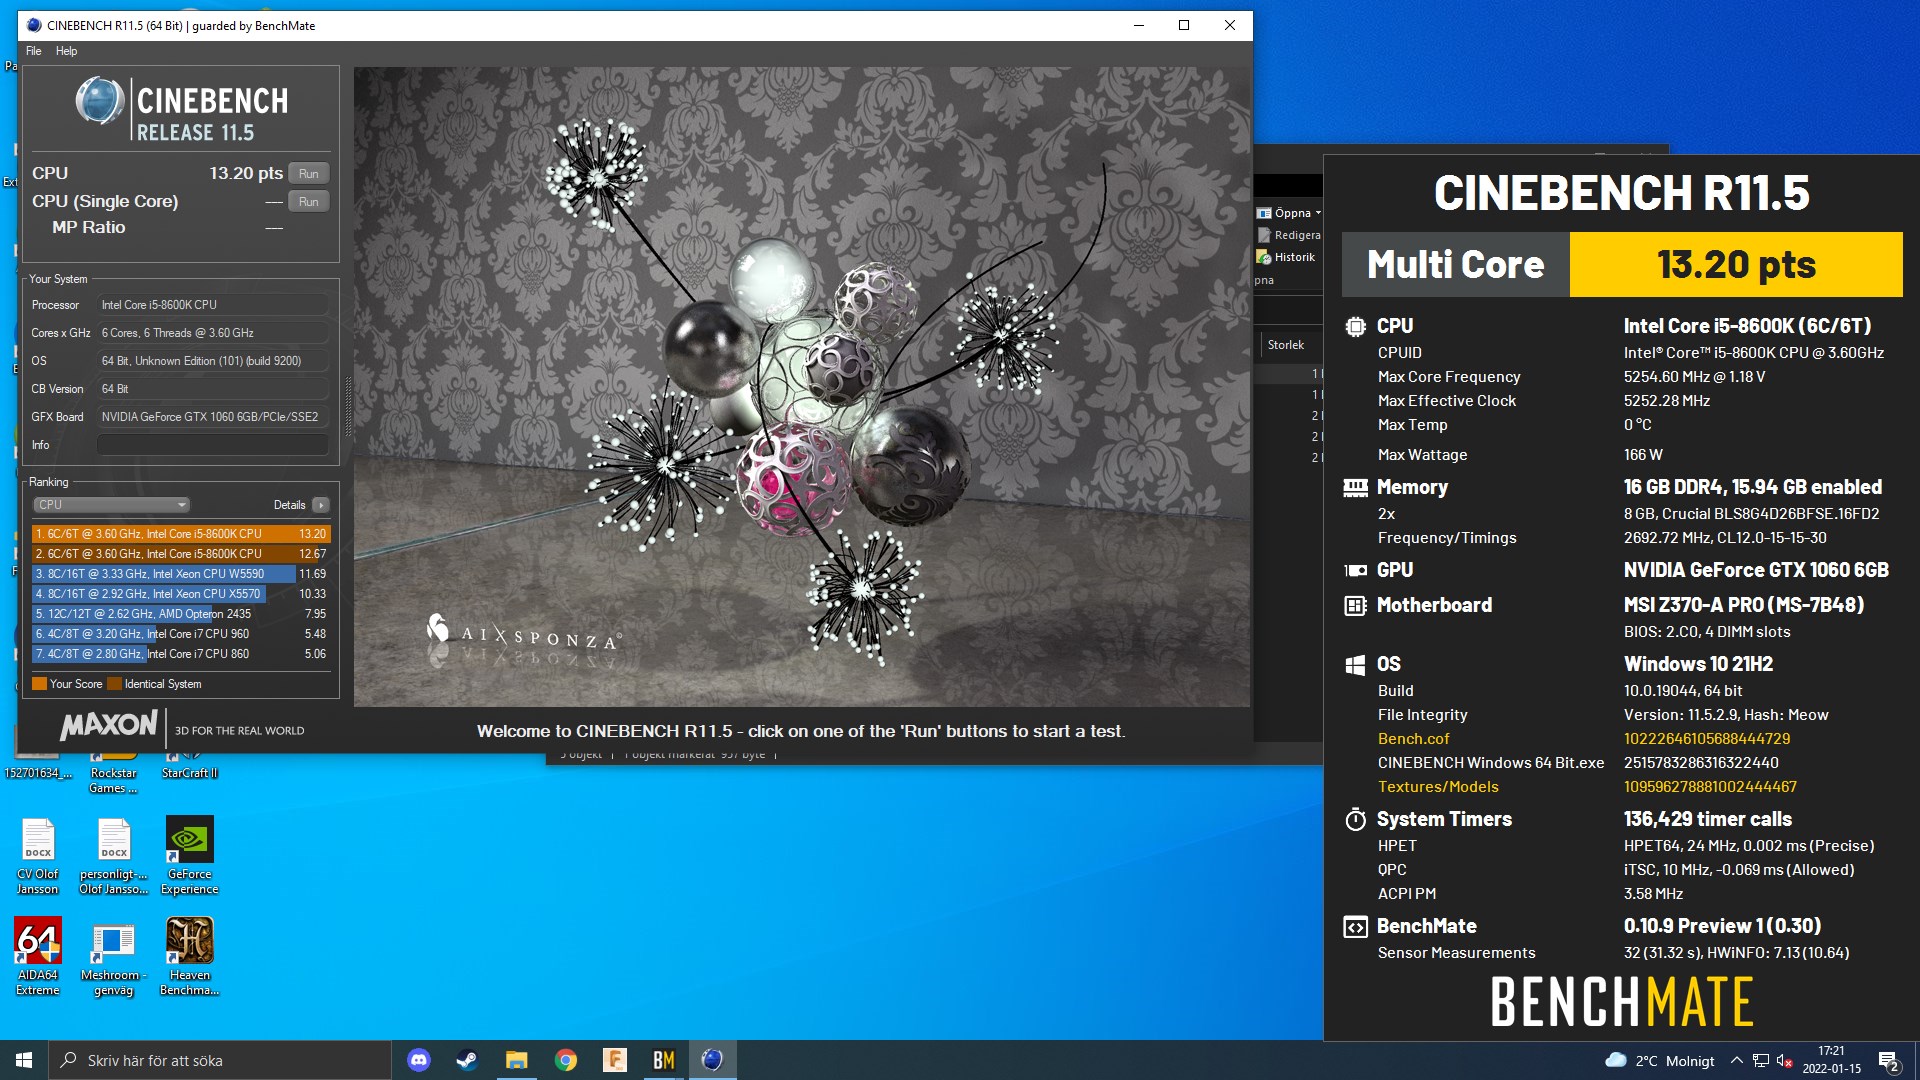This screenshot has height=1080, width=1920.
Task: Open File Explorer from the taskbar
Action: [516, 1060]
